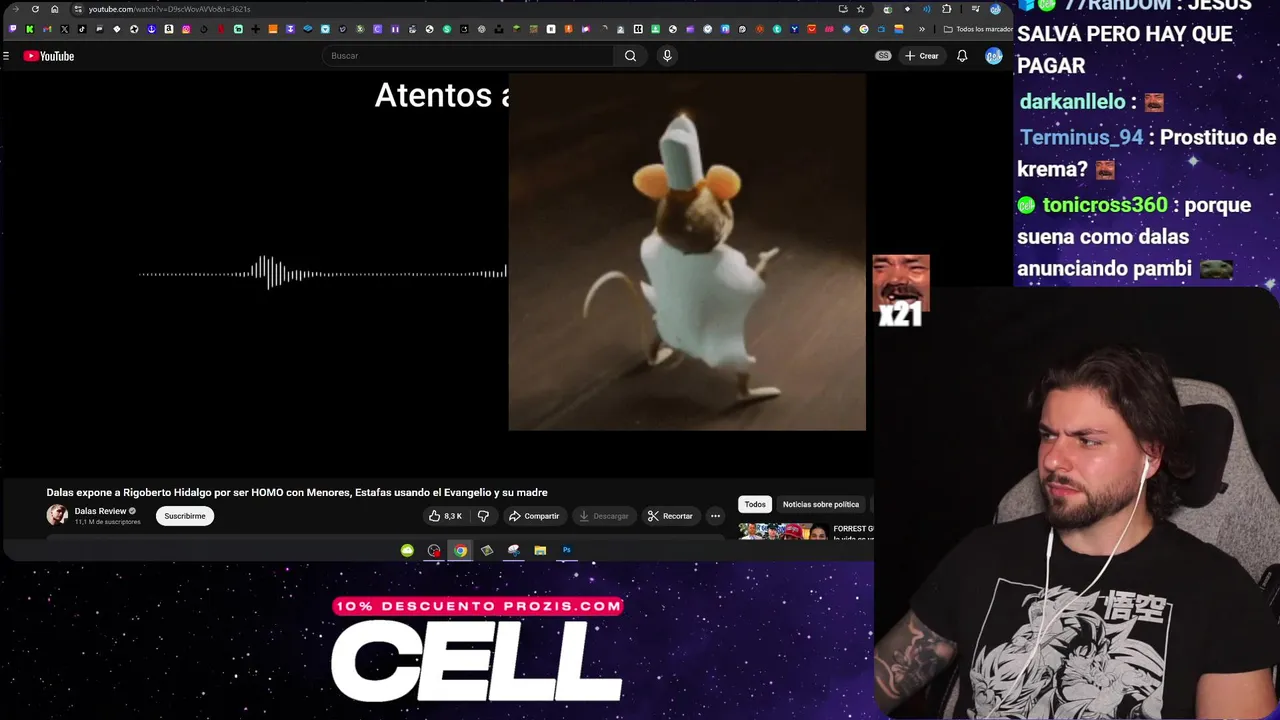Screen dimensions: 1280x720
Task: Select the Todos filter chip
Action: pyautogui.click(x=755, y=504)
